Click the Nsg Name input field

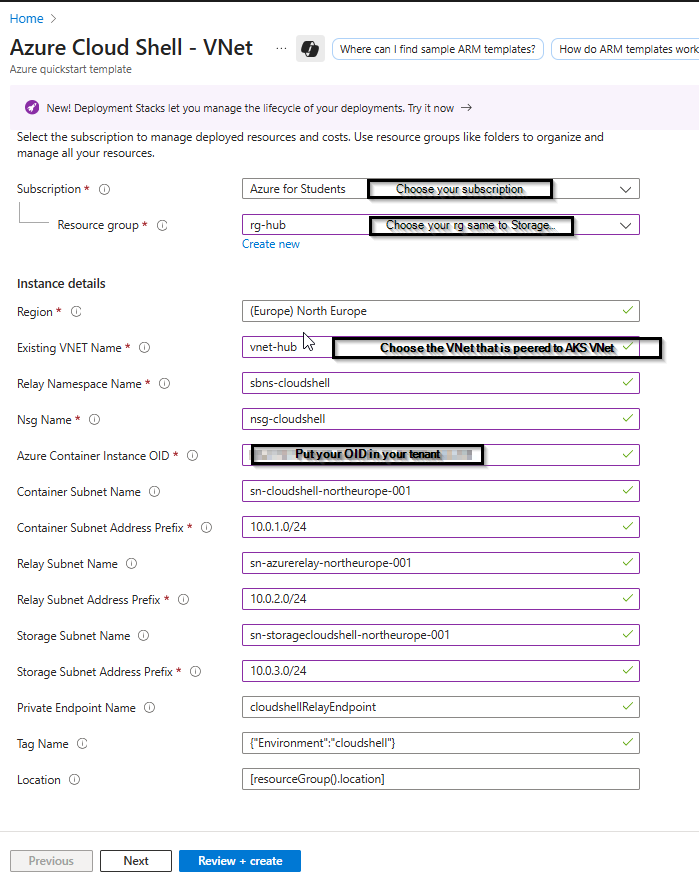[x=441, y=419]
